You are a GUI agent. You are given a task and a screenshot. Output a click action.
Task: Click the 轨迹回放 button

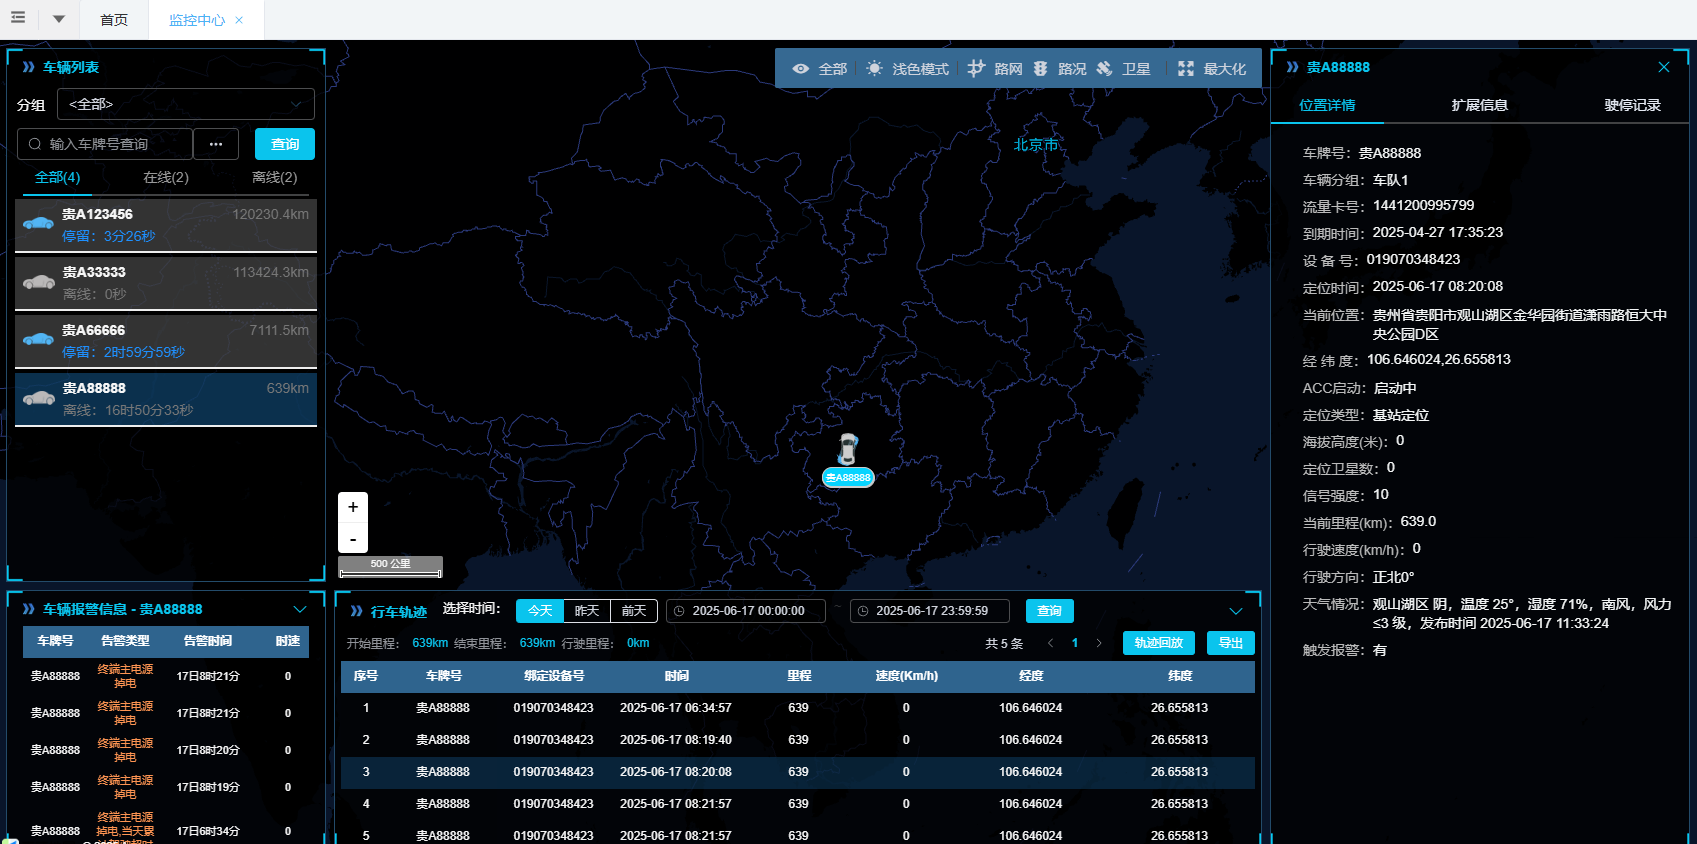[x=1158, y=643]
